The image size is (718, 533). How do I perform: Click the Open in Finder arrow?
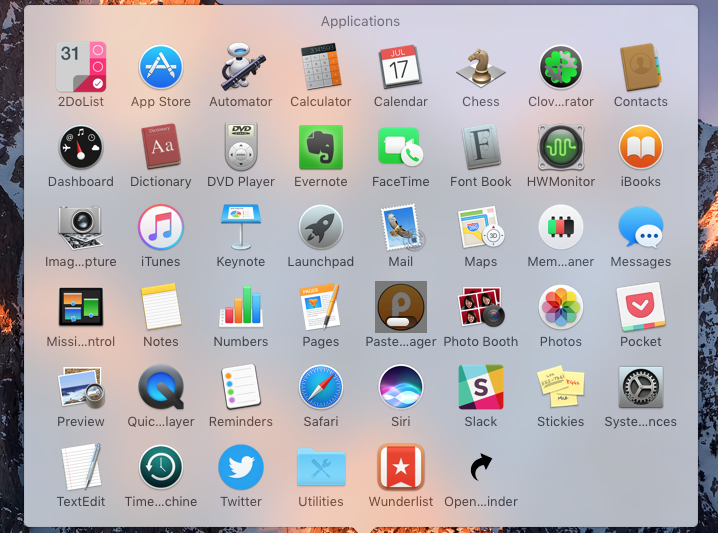pyautogui.click(x=481, y=467)
